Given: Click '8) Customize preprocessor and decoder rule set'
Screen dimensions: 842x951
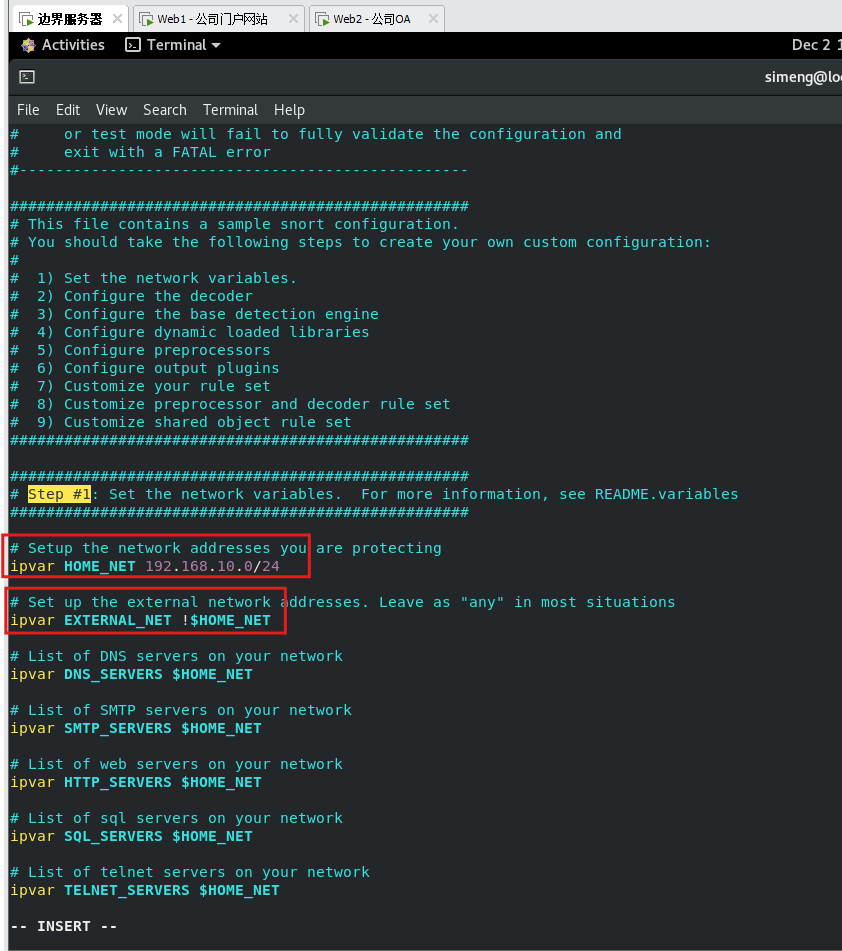Looking at the screenshot, I should click(244, 404).
